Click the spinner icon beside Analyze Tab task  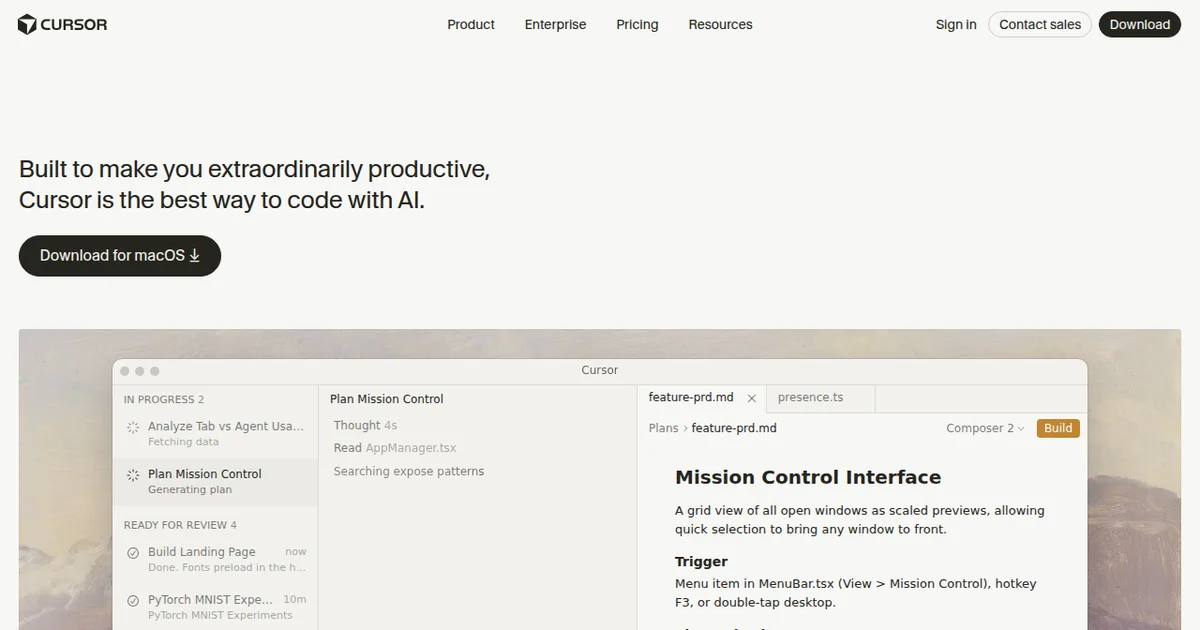tap(133, 428)
